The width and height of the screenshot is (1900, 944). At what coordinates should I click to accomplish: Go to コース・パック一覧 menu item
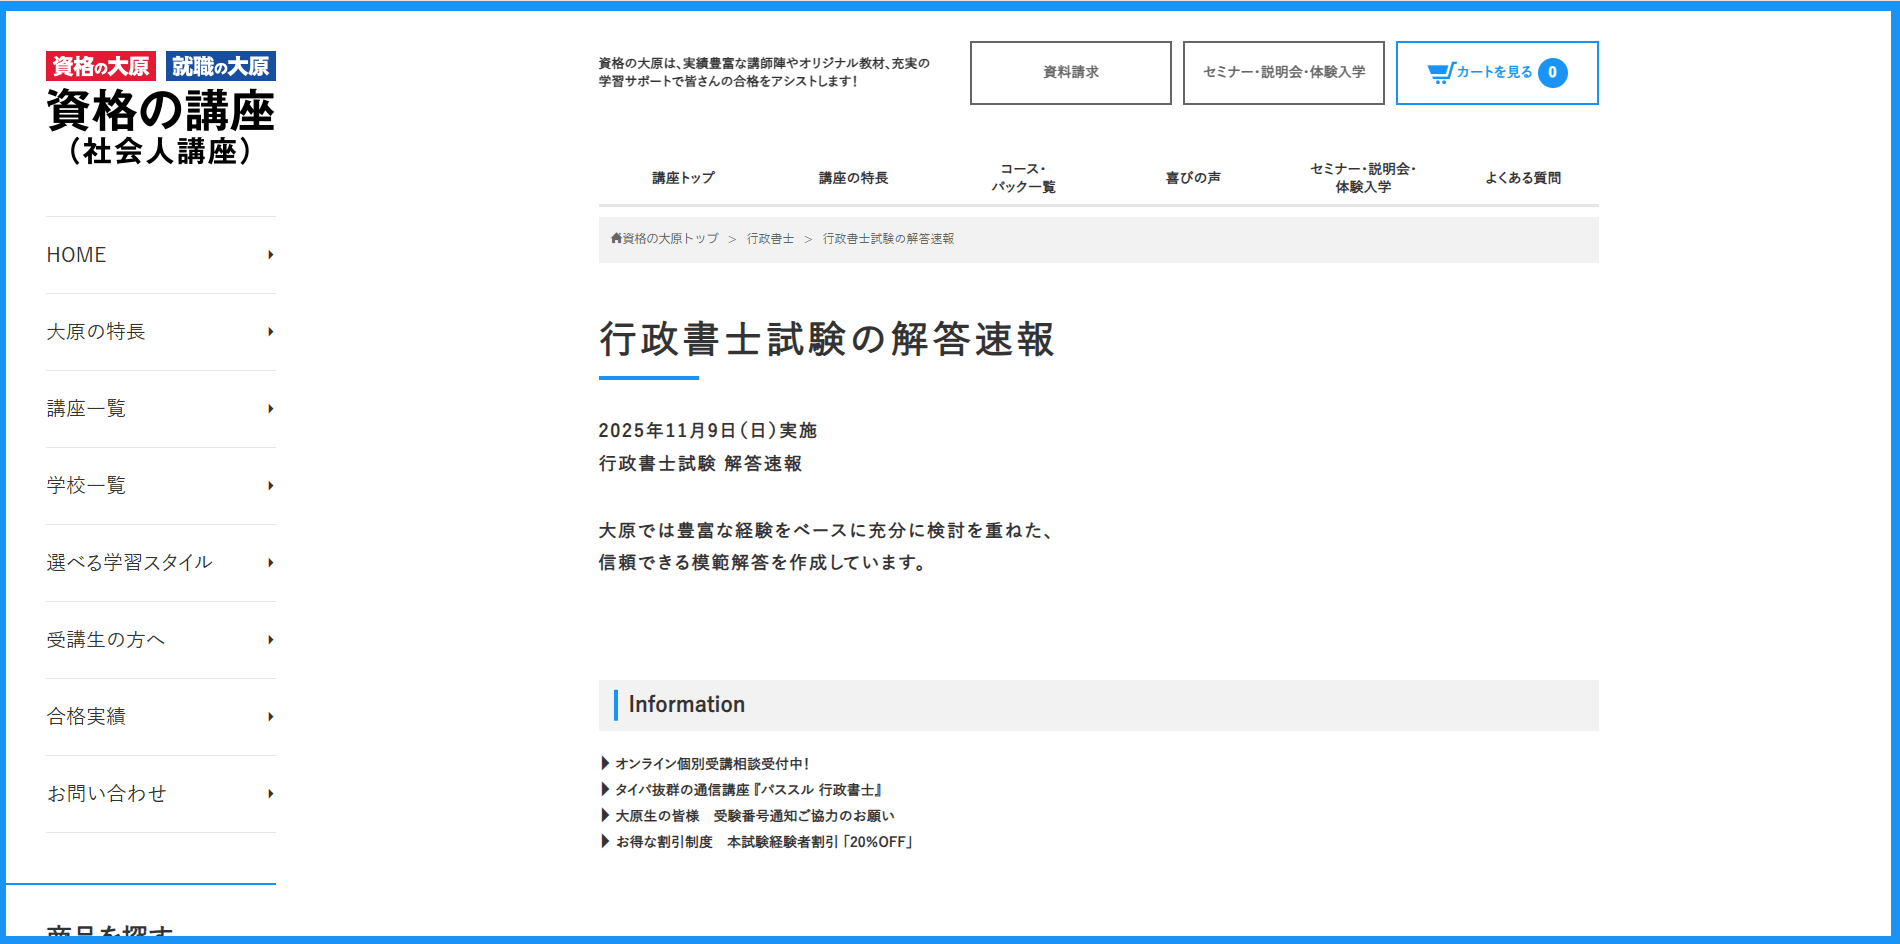(x=1023, y=178)
